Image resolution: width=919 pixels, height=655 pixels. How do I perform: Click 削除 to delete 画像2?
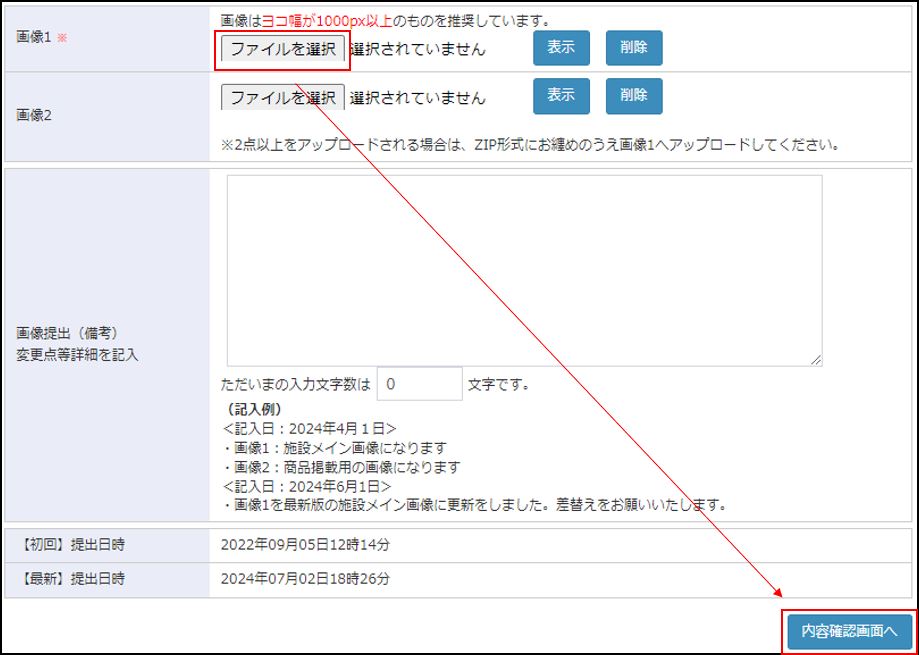pyautogui.click(x=634, y=96)
